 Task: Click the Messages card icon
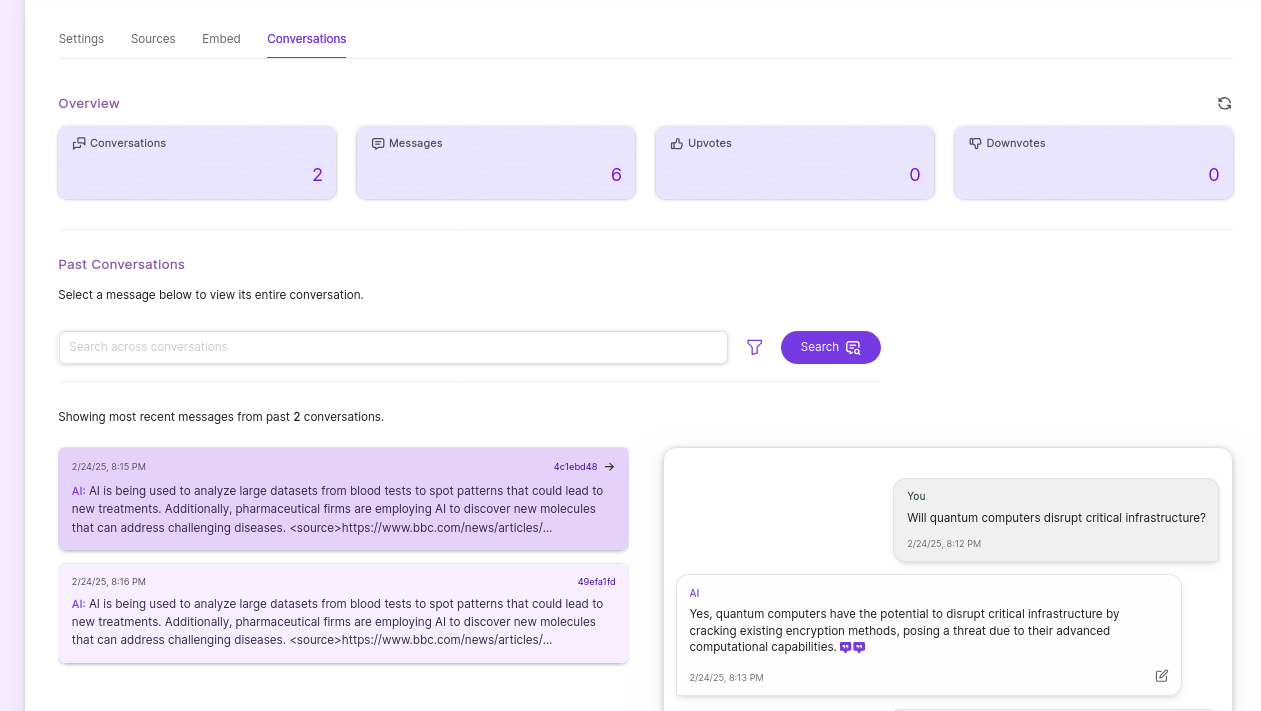pos(378,143)
